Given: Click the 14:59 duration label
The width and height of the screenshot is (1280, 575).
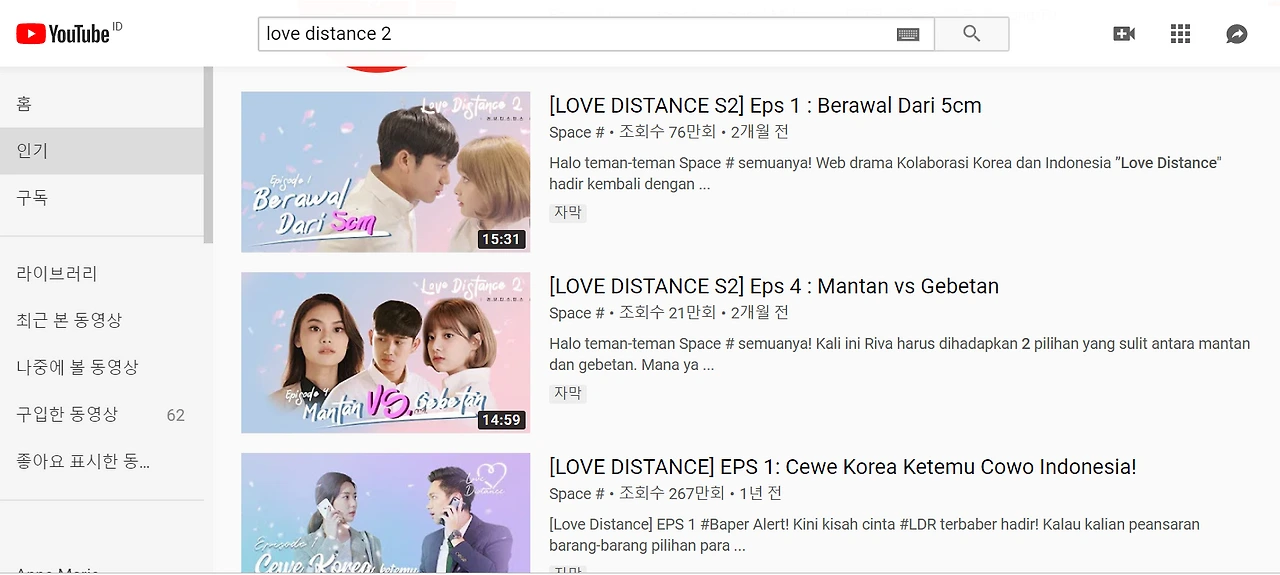Looking at the screenshot, I should 501,420.
